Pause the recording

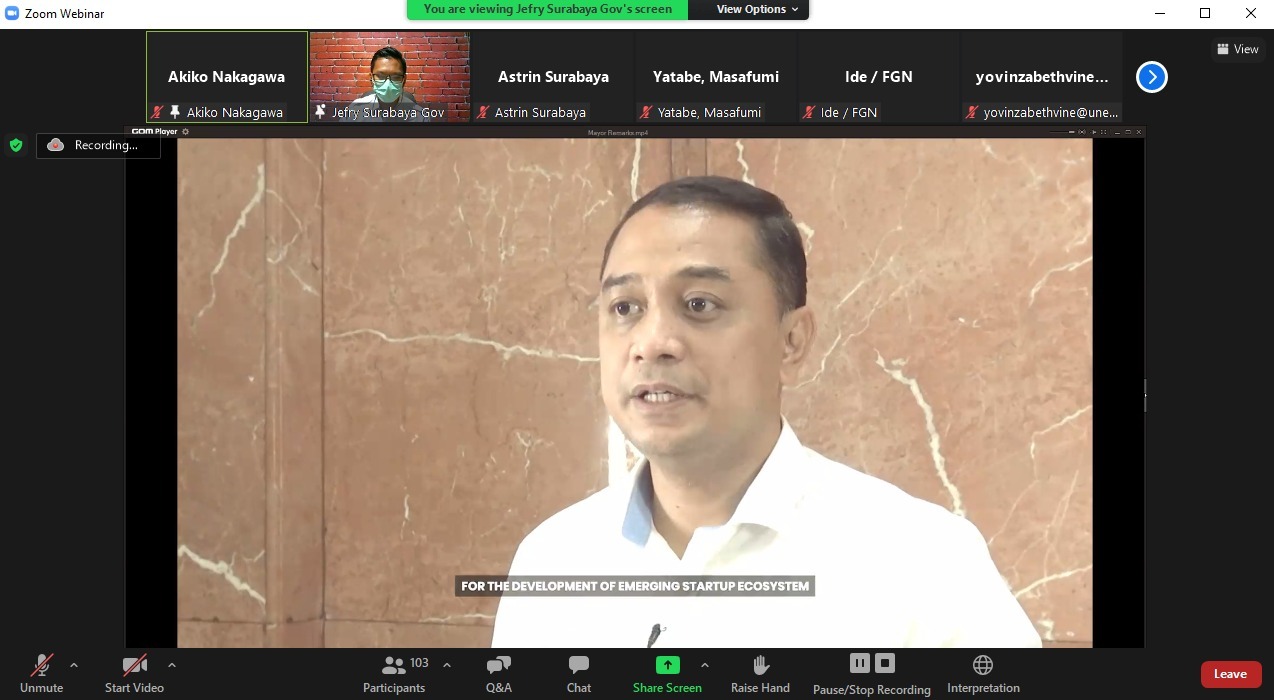coord(859,663)
